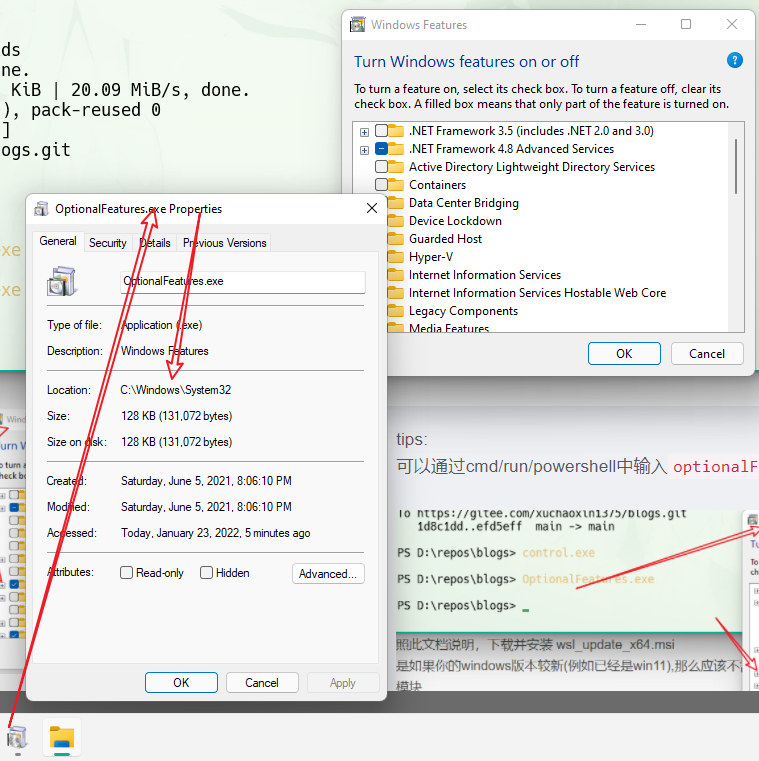Select Legacy Components feature

tap(463, 311)
